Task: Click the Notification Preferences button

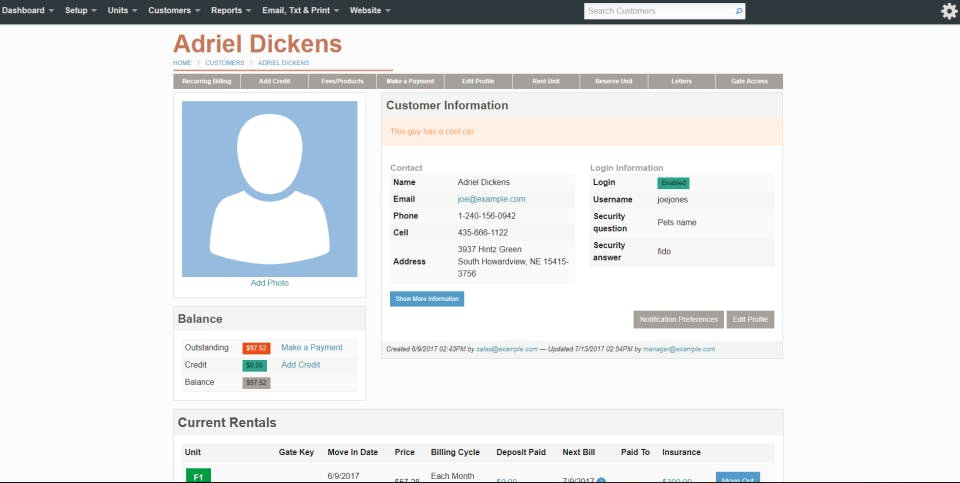Action: click(678, 320)
